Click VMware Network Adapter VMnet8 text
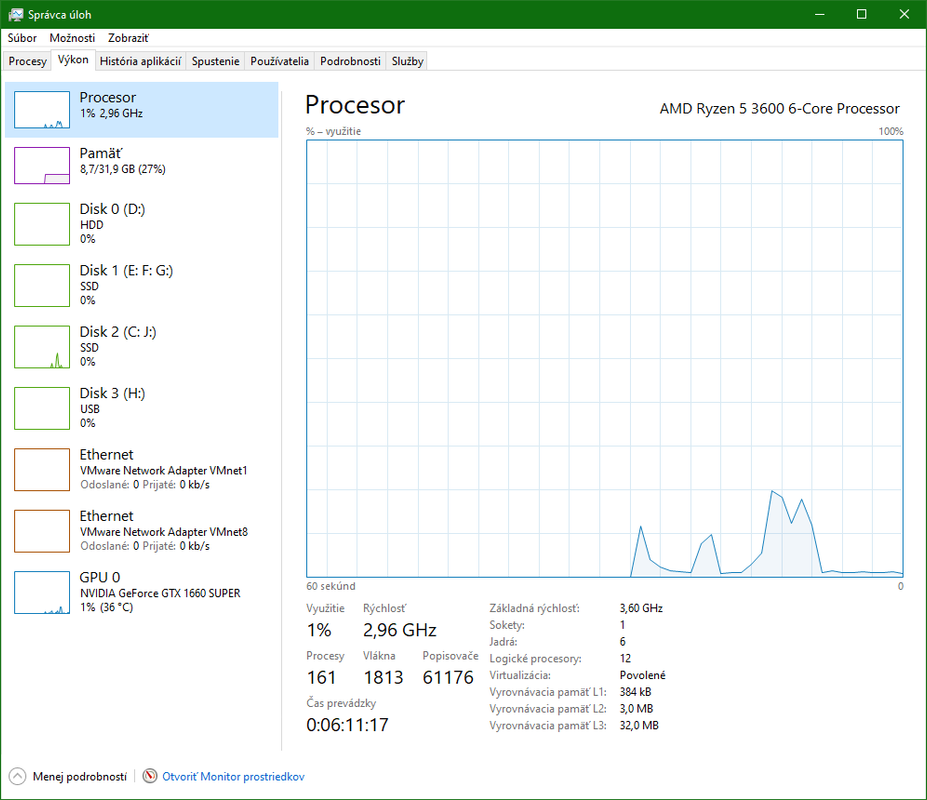927x800 pixels. click(x=164, y=532)
